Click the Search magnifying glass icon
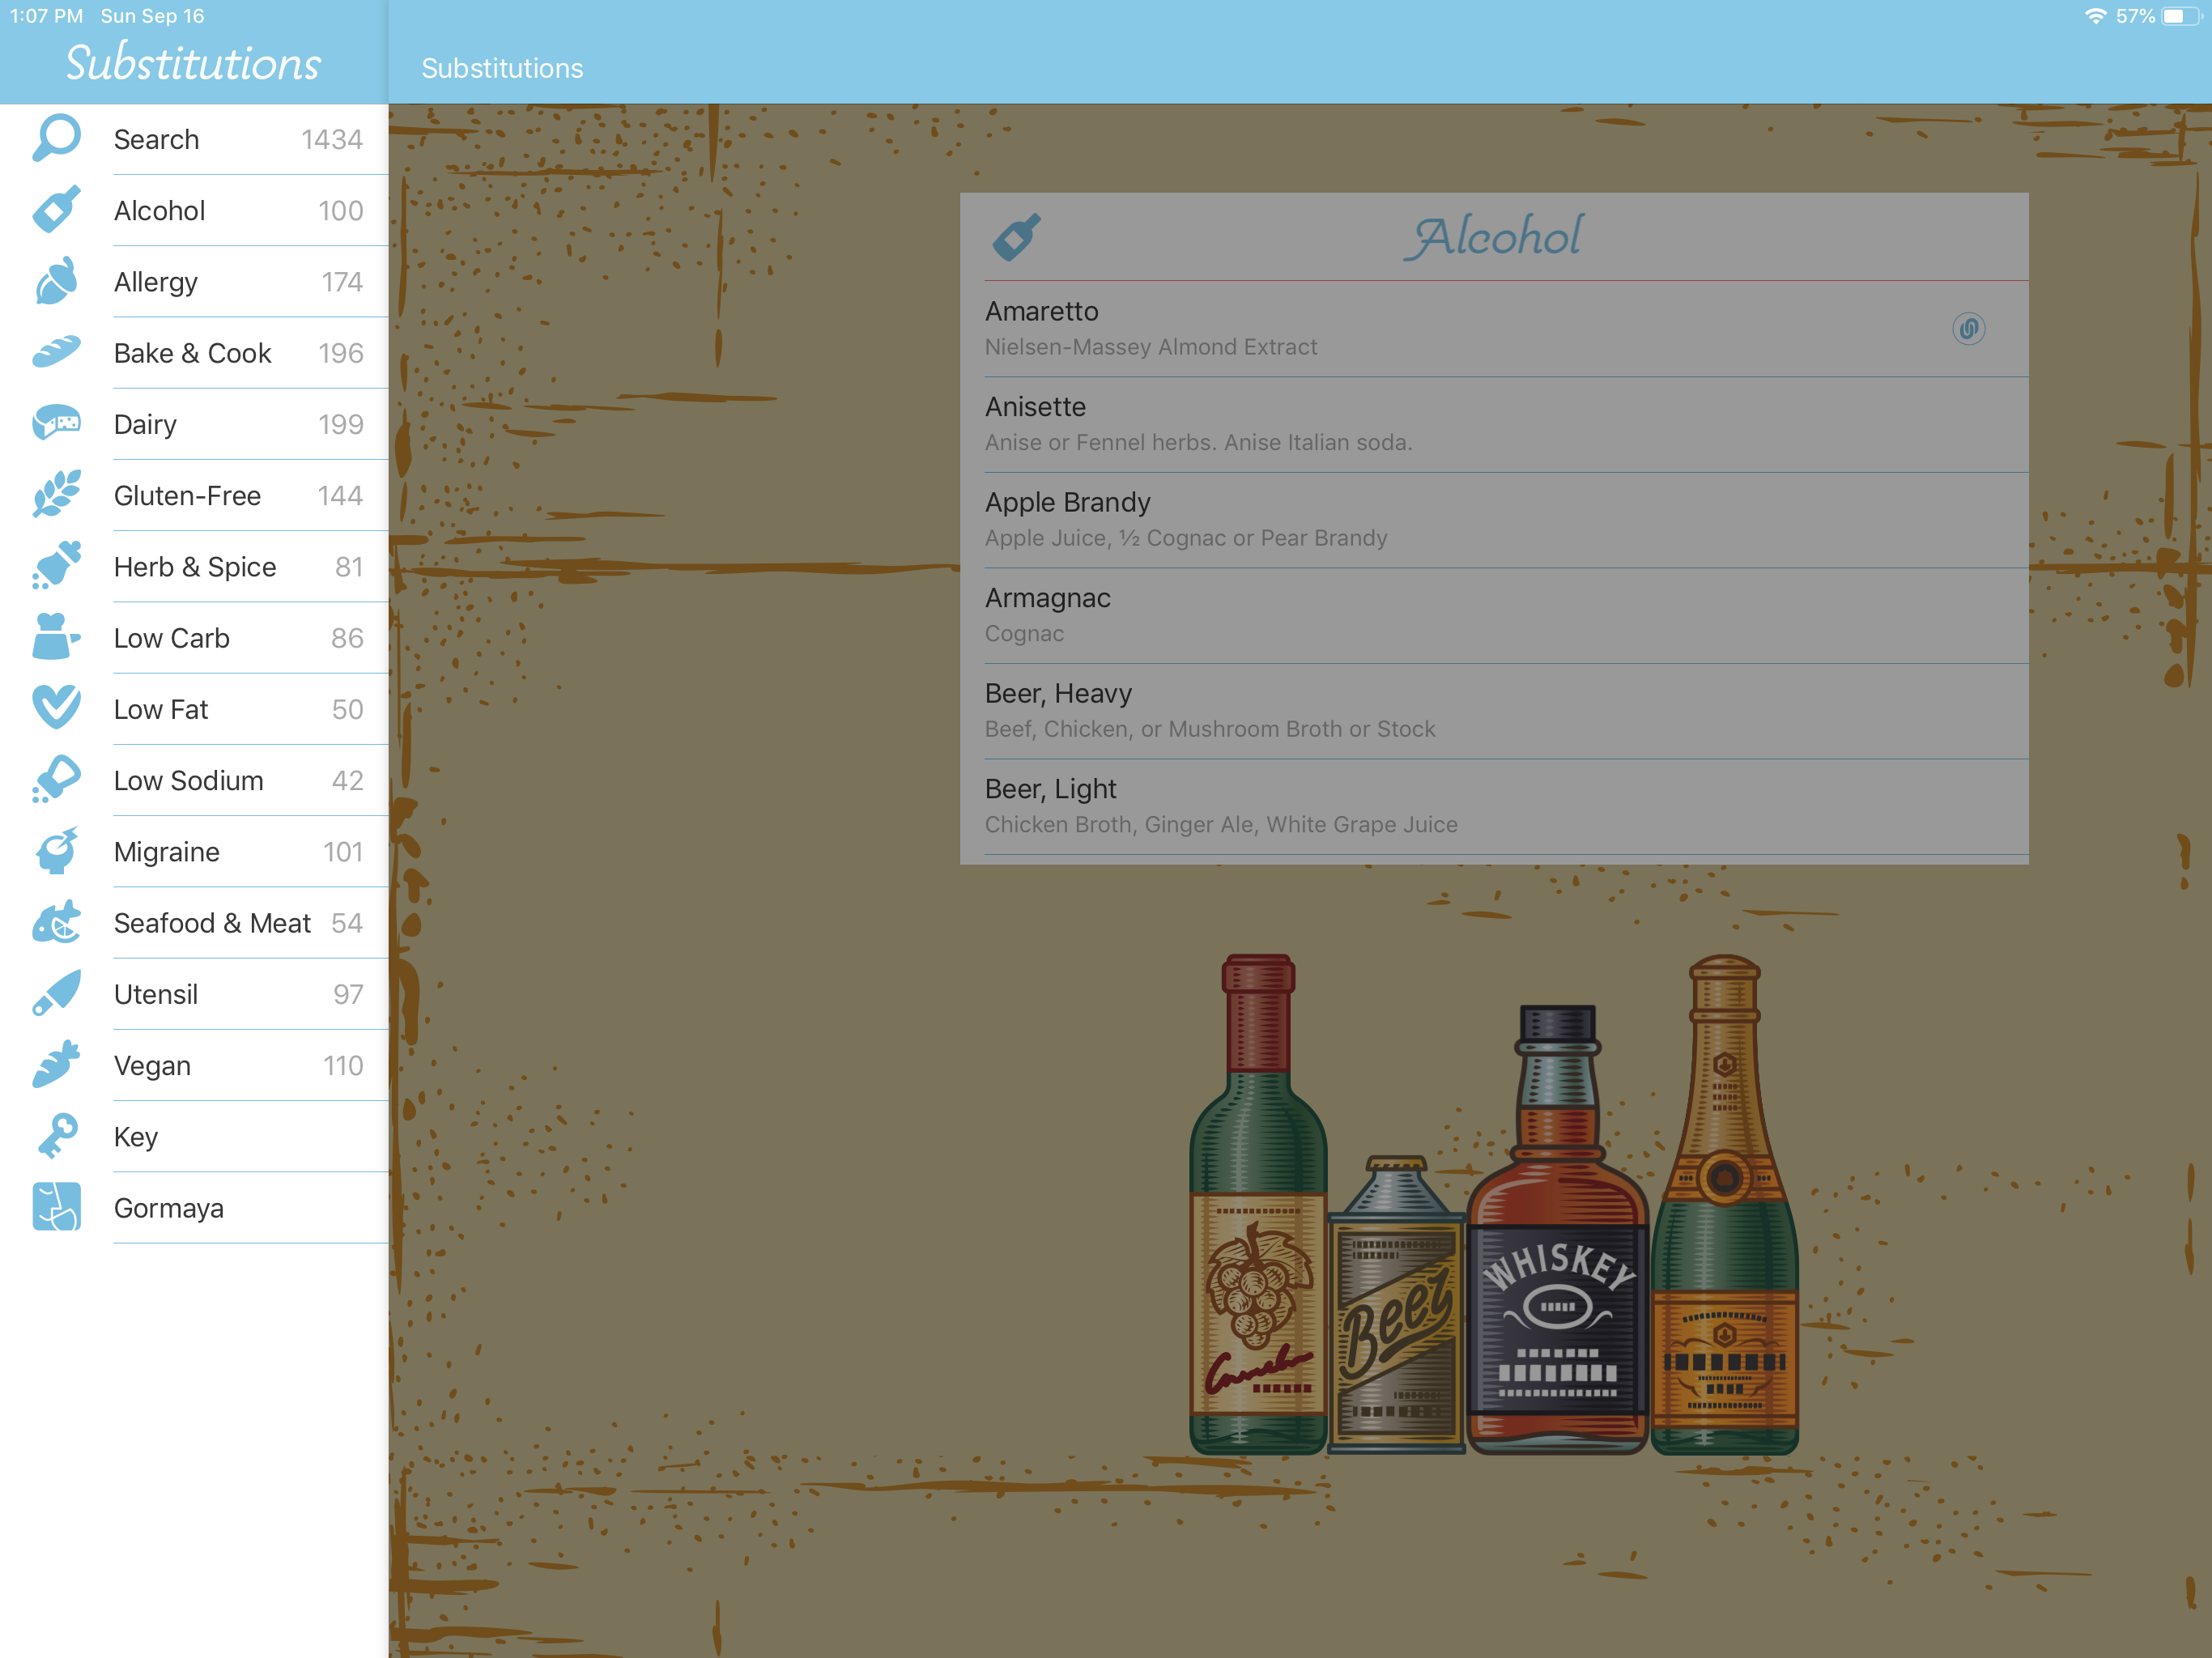 click(x=56, y=138)
